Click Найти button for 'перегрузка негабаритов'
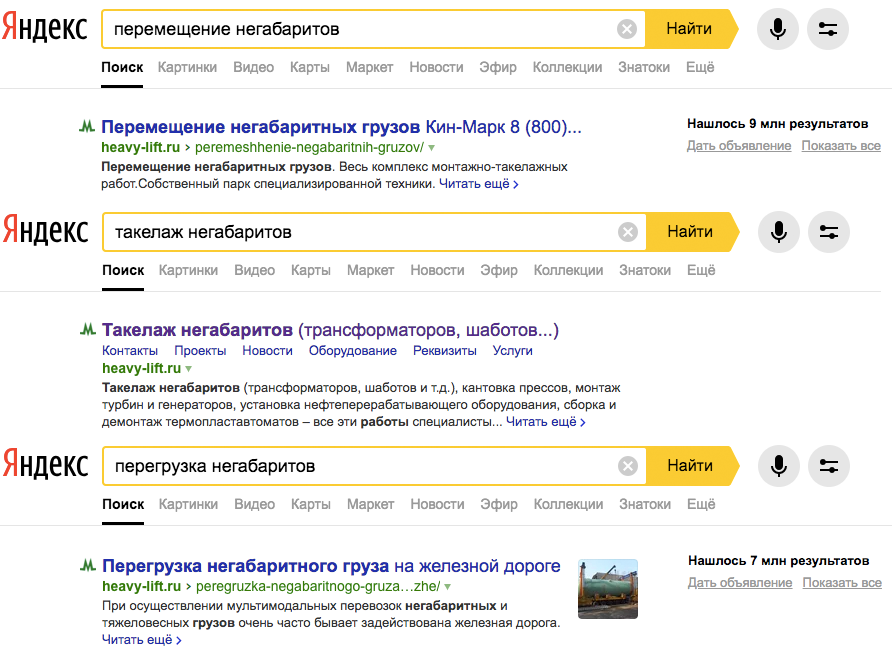This screenshot has height=657, width=892. pos(692,466)
